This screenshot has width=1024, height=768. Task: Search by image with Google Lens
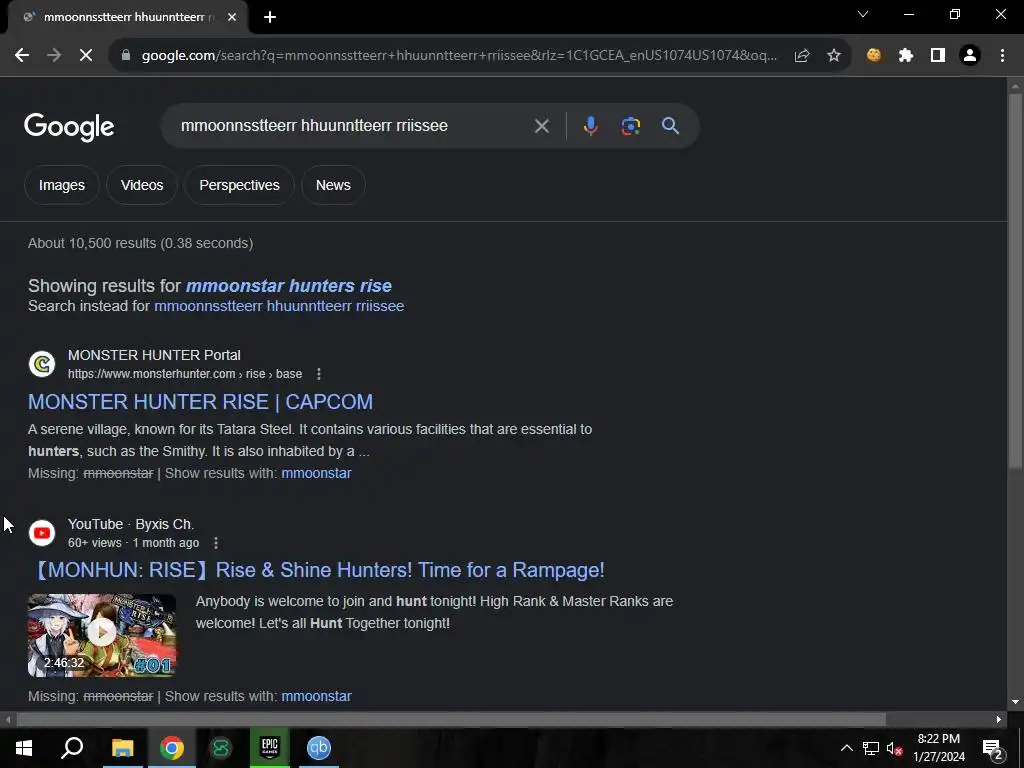tap(631, 126)
